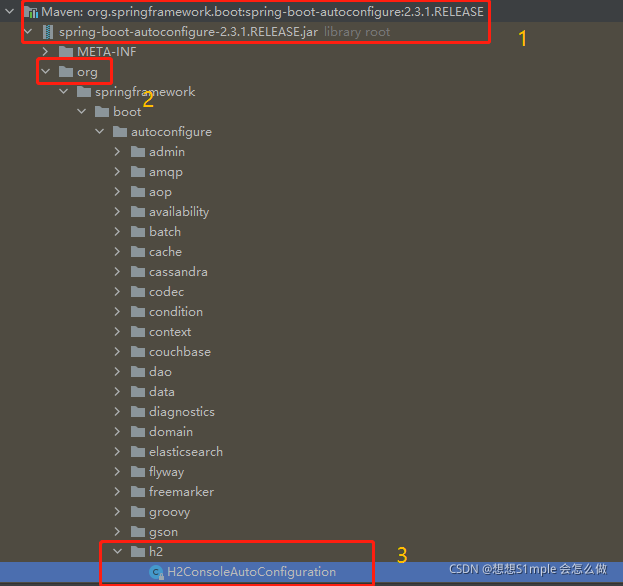Click the boot folder icon
The width and height of the screenshot is (623, 586).
click(x=102, y=112)
